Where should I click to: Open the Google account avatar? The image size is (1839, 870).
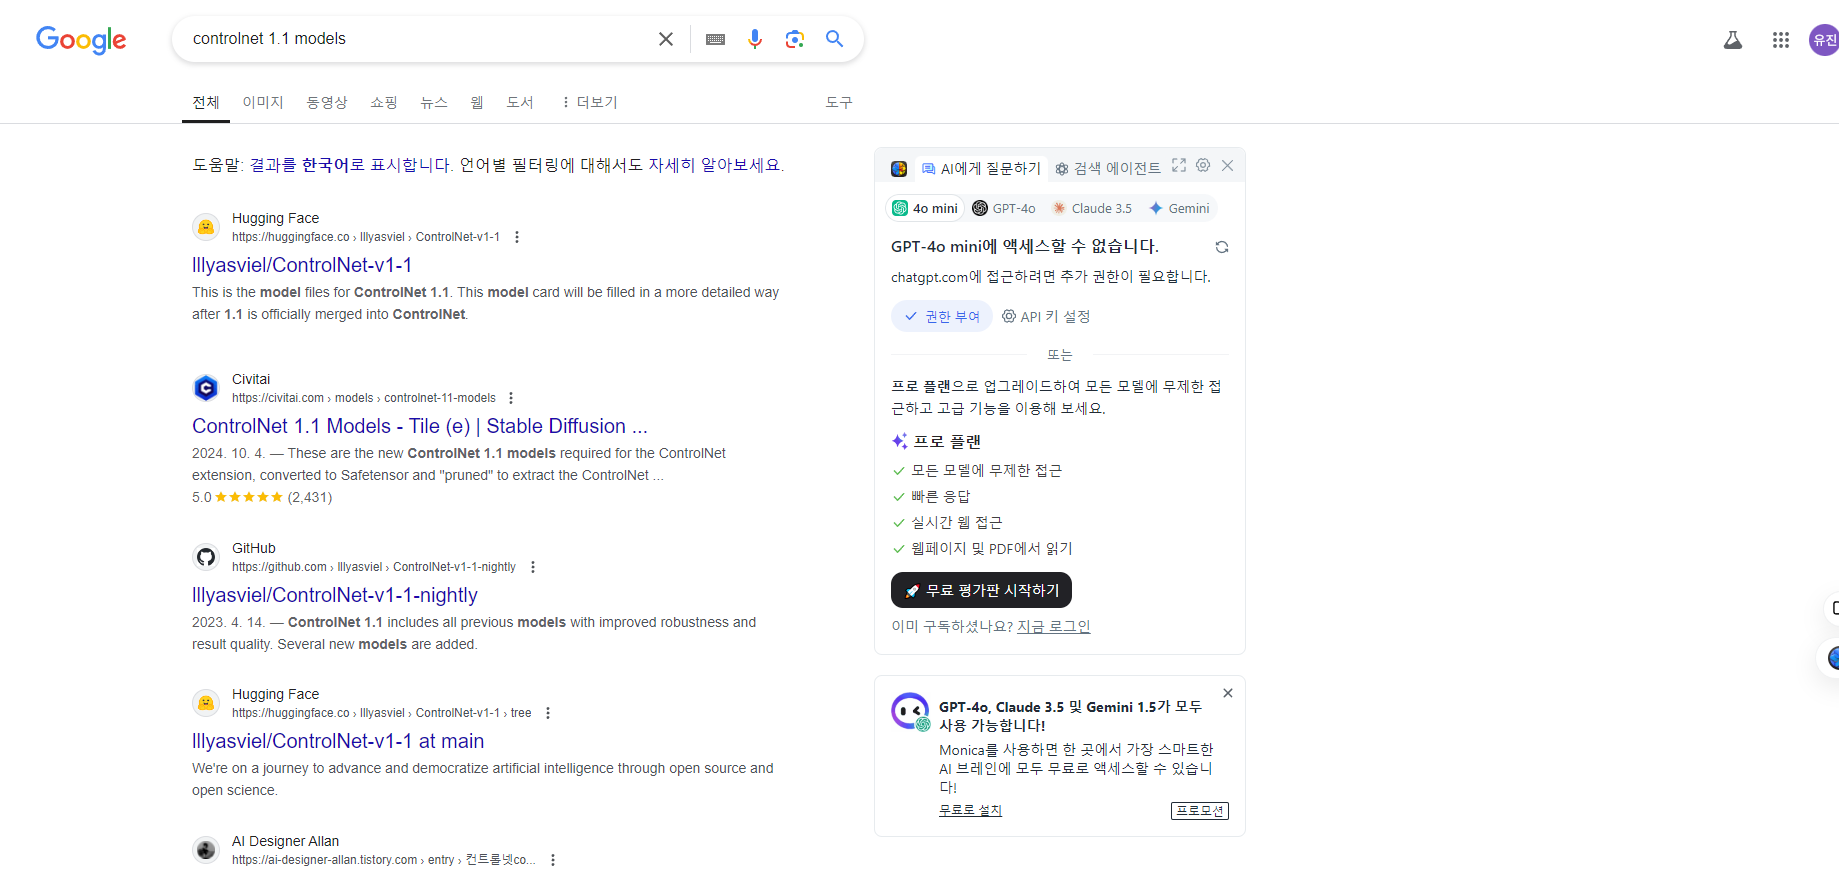point(1824,40)
